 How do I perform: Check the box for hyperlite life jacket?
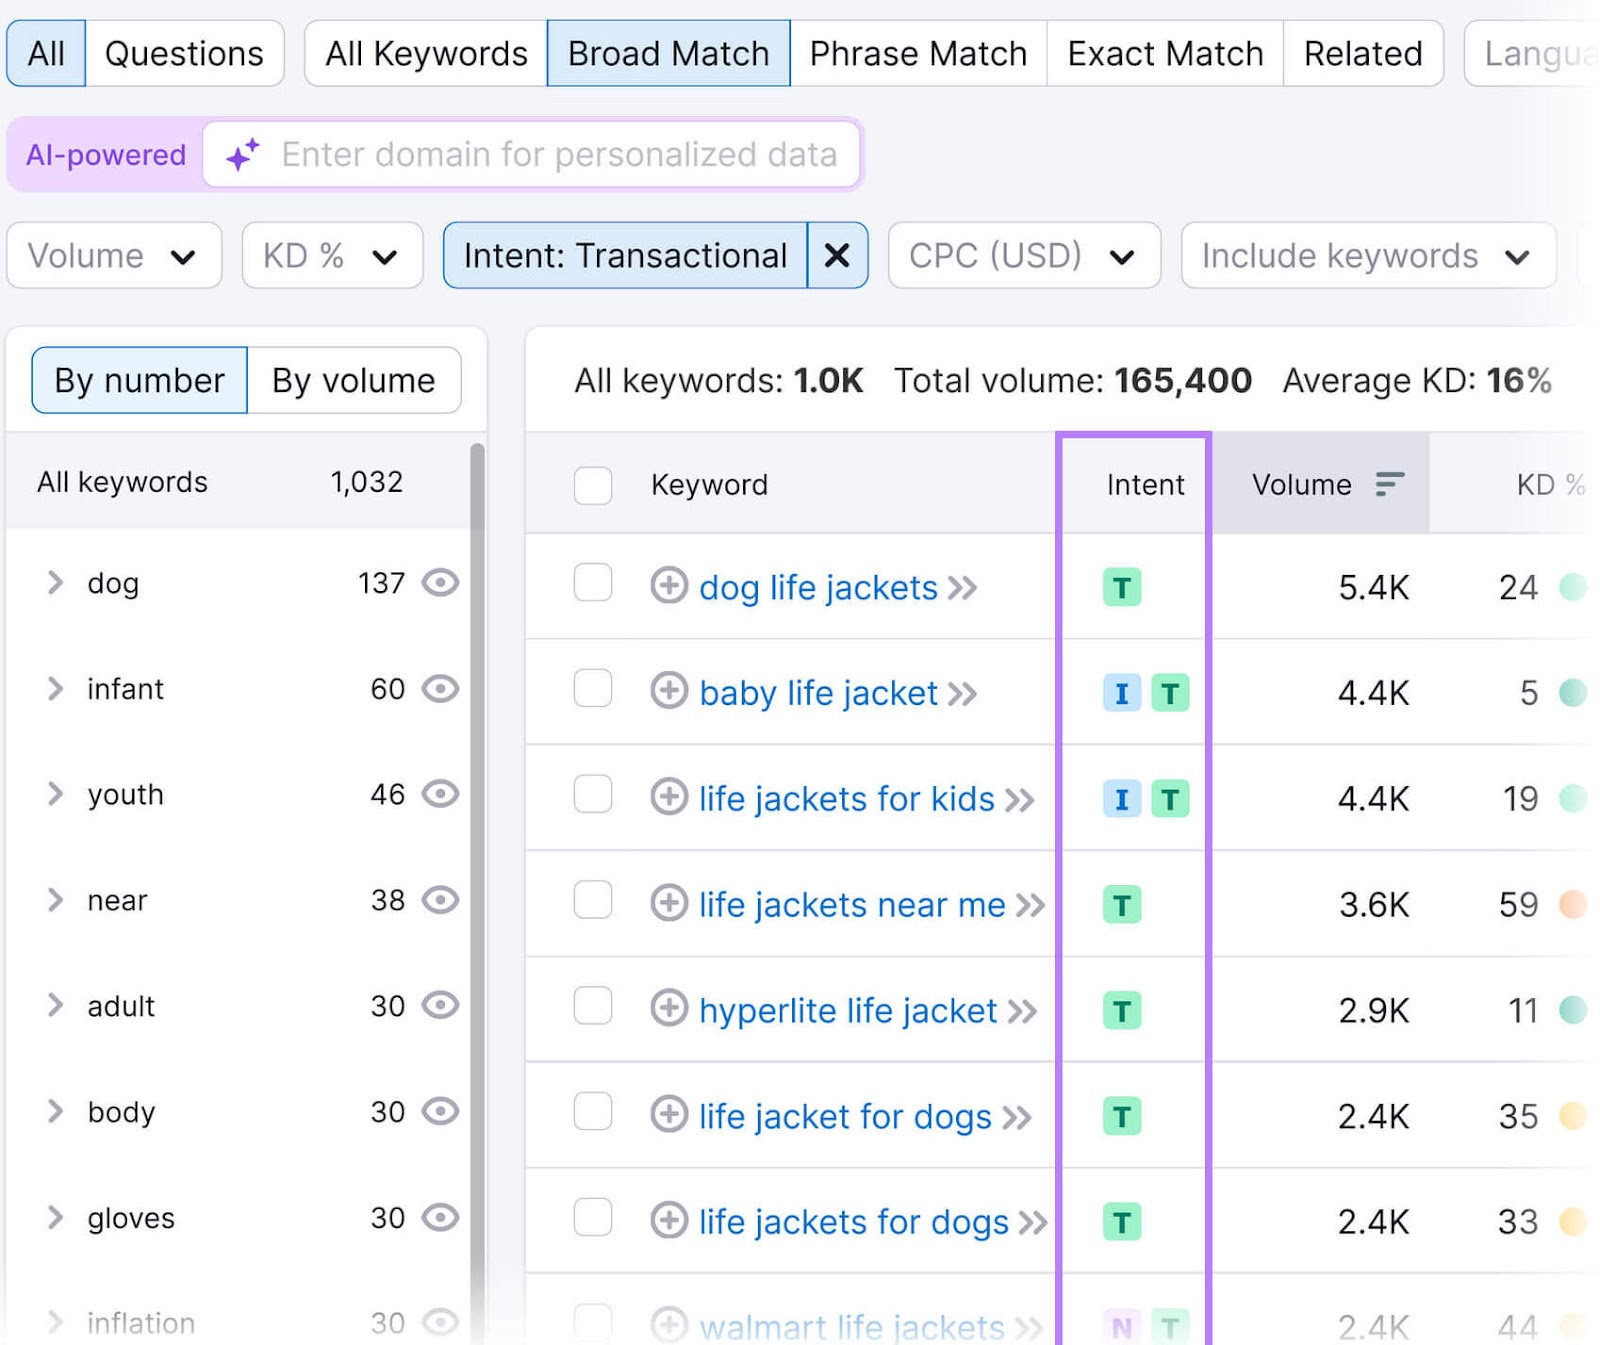pyautogui.click(x=593, y=1005)
